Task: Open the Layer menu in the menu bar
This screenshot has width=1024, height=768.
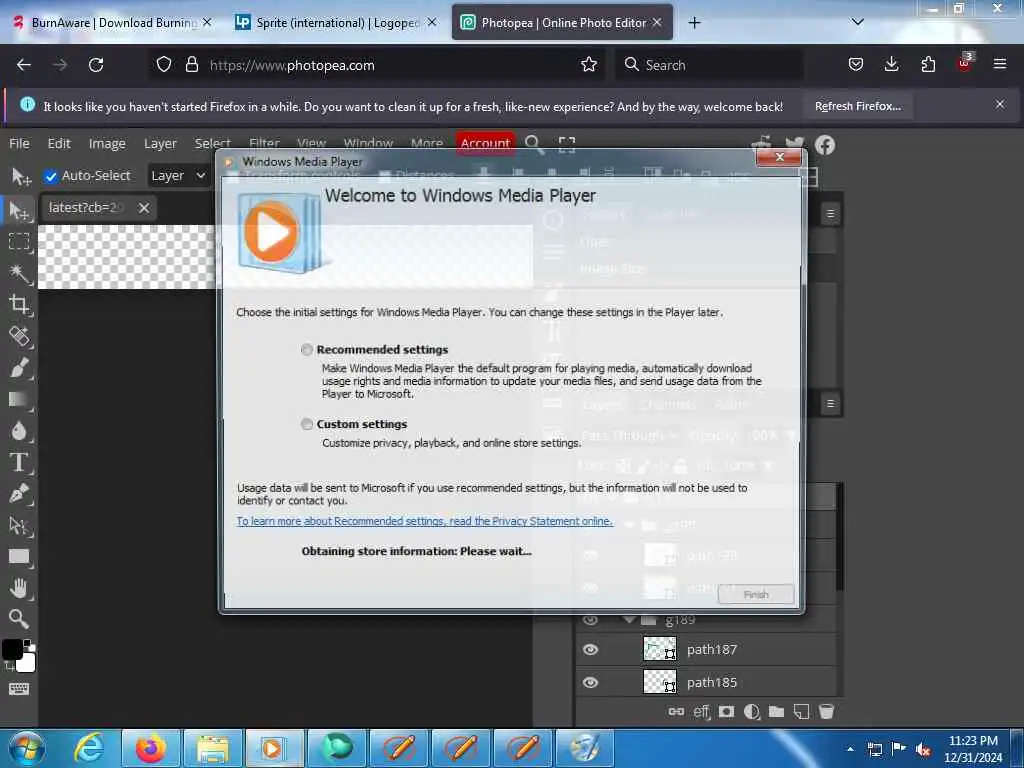Action: point(160,143)
